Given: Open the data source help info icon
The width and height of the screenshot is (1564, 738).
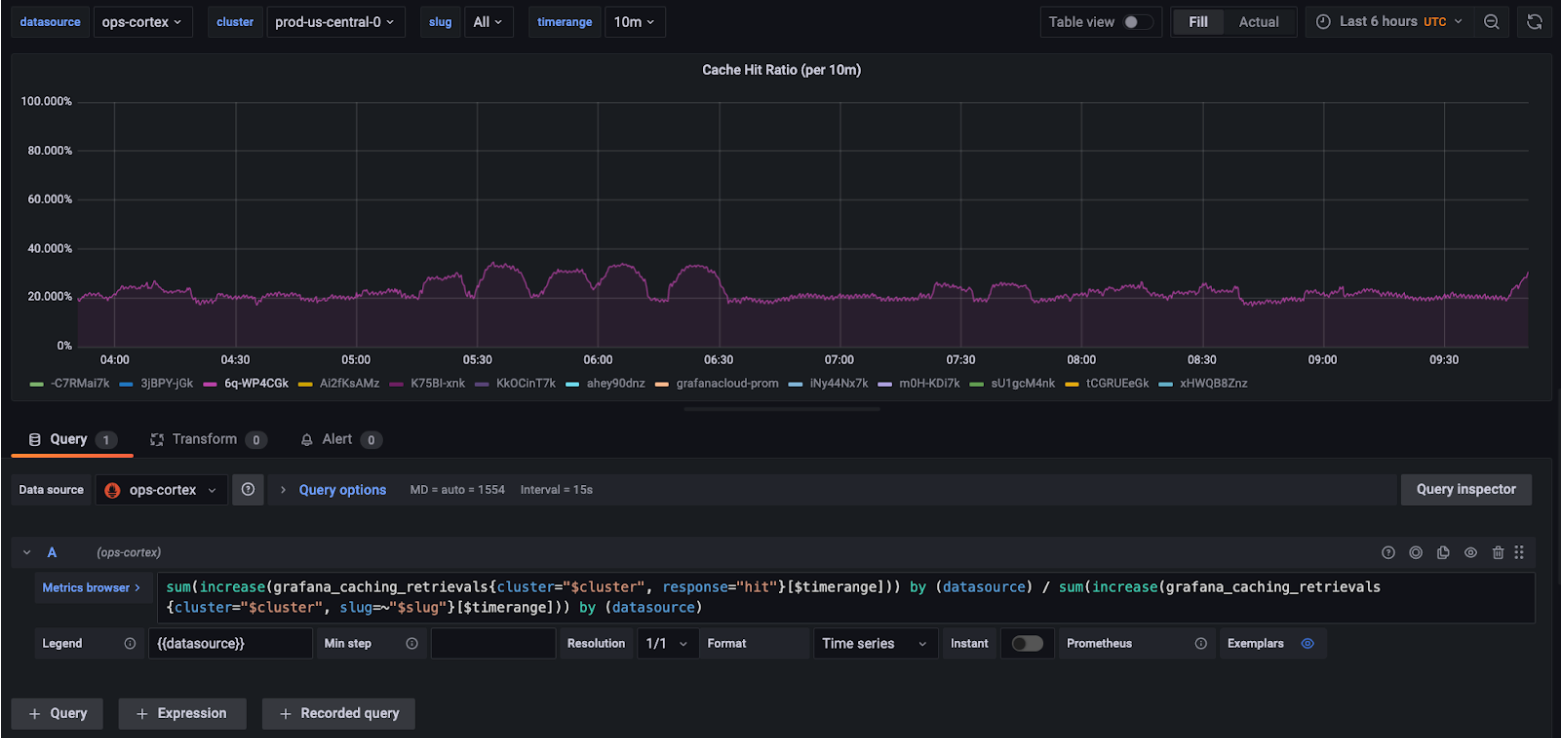Looking at the screenshot, I should tap(247, 489).
